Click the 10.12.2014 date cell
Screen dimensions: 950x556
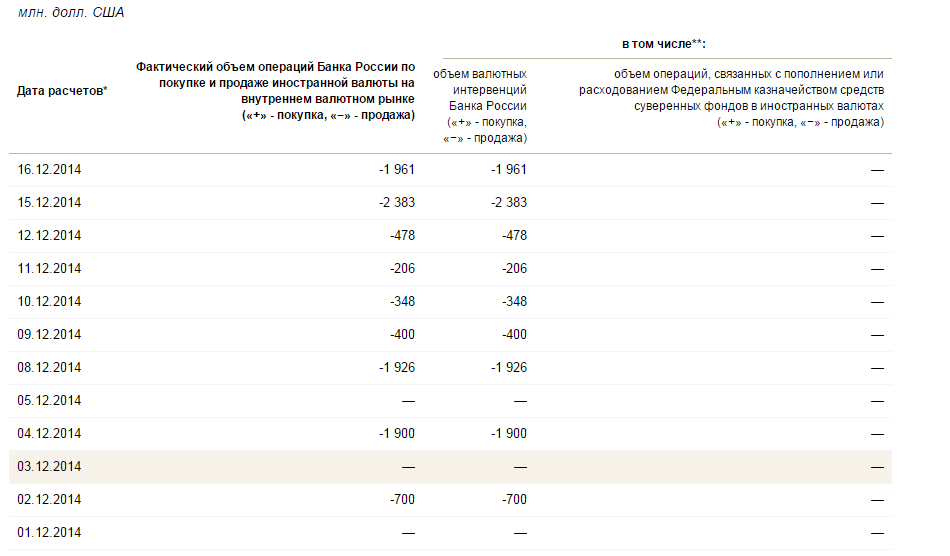tap(49, 302)
